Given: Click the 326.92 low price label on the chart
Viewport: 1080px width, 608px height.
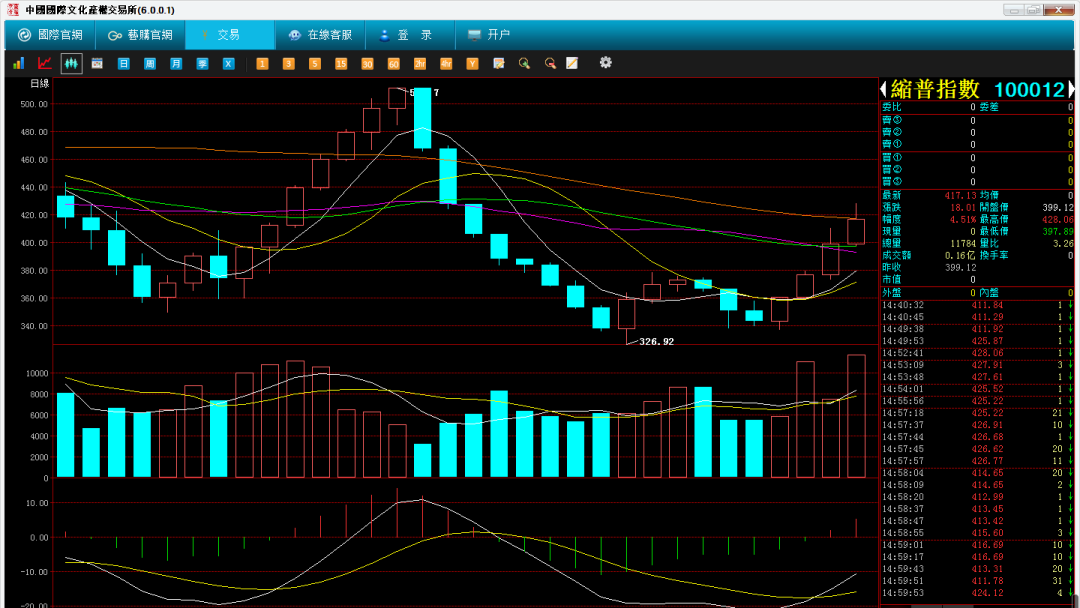Looking at the screenshot, I should [x=656, y=342].
